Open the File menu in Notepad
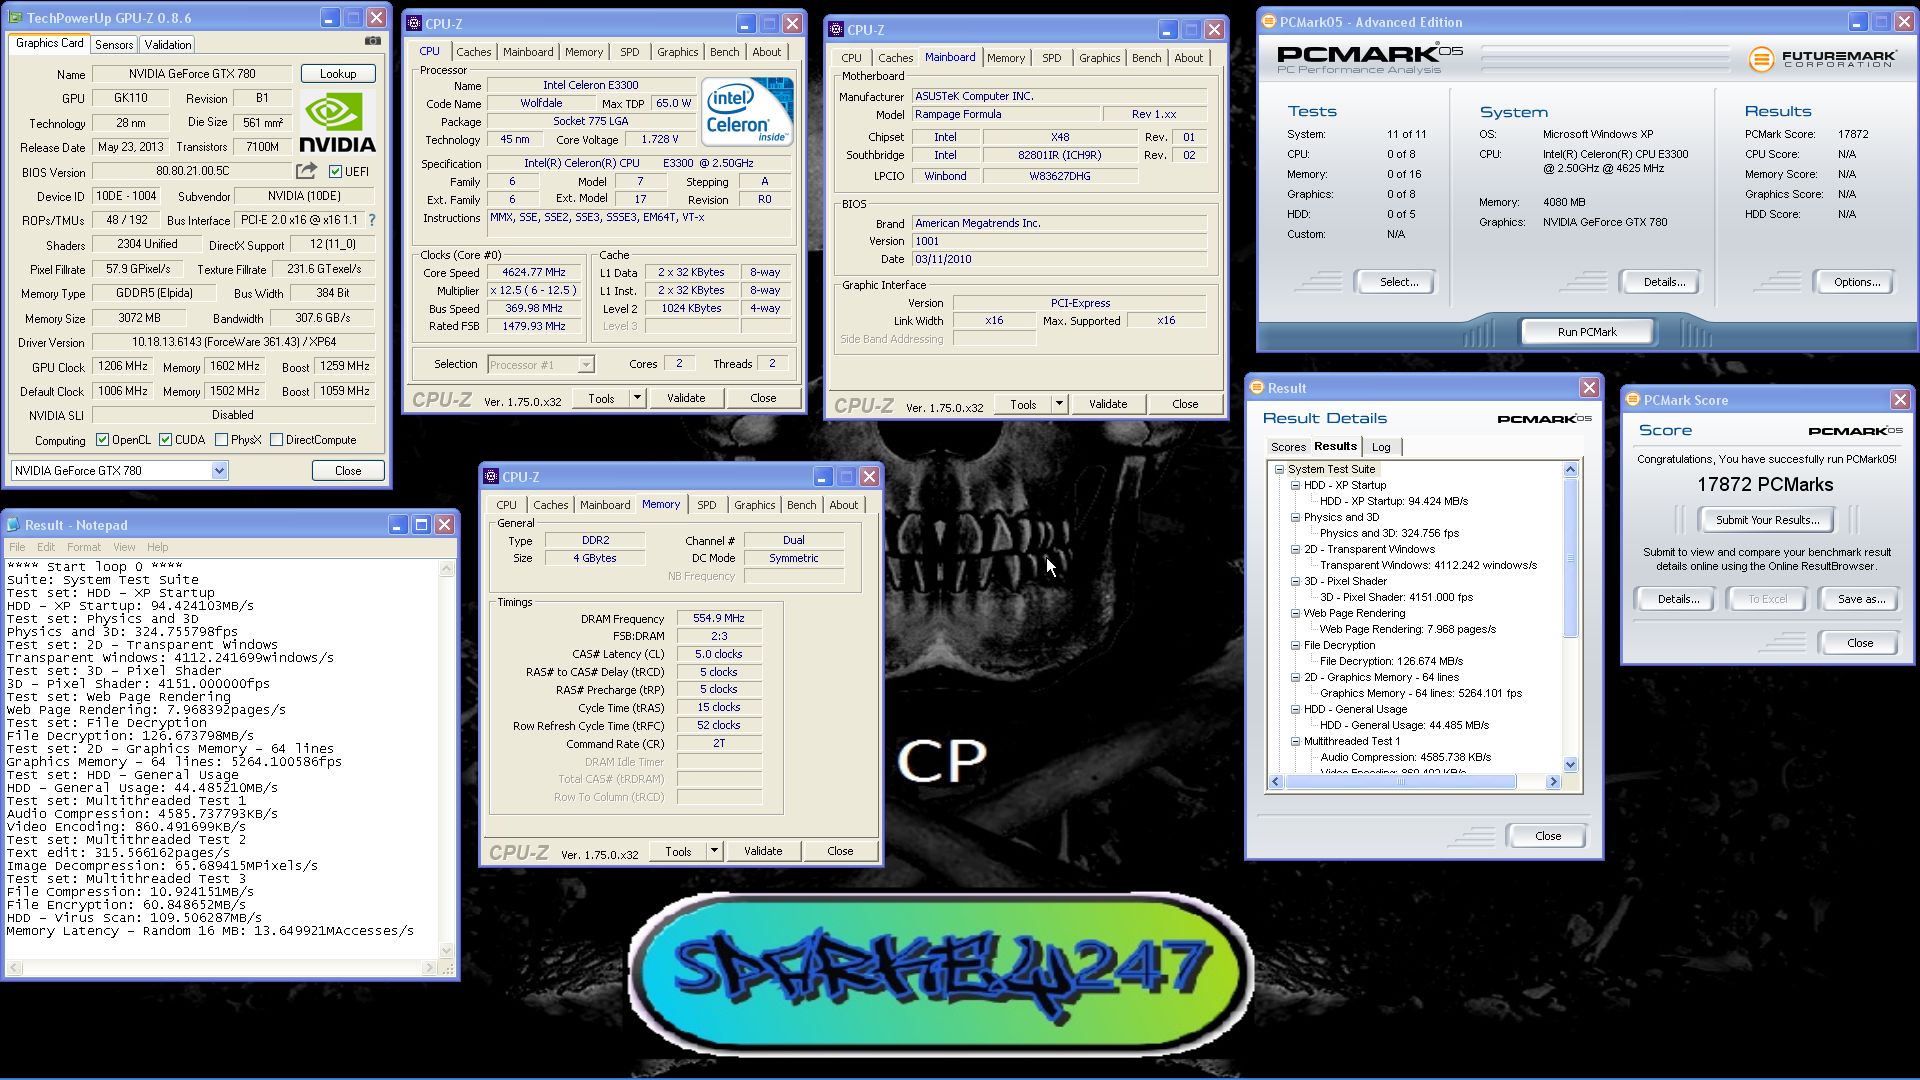1920x1080 pixels. tap(17, 547)
